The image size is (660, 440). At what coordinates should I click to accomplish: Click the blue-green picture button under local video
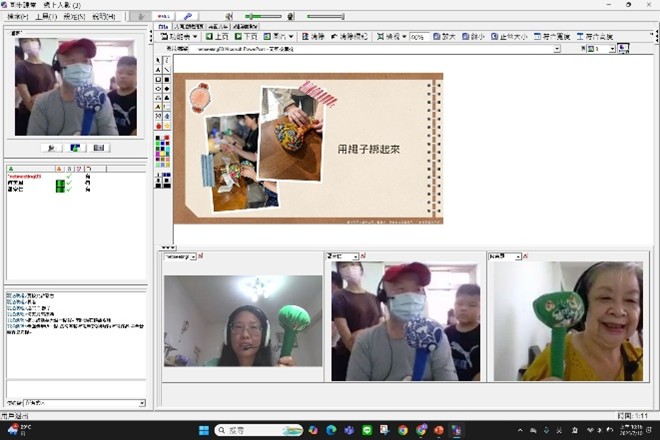[x=75, y=148]
